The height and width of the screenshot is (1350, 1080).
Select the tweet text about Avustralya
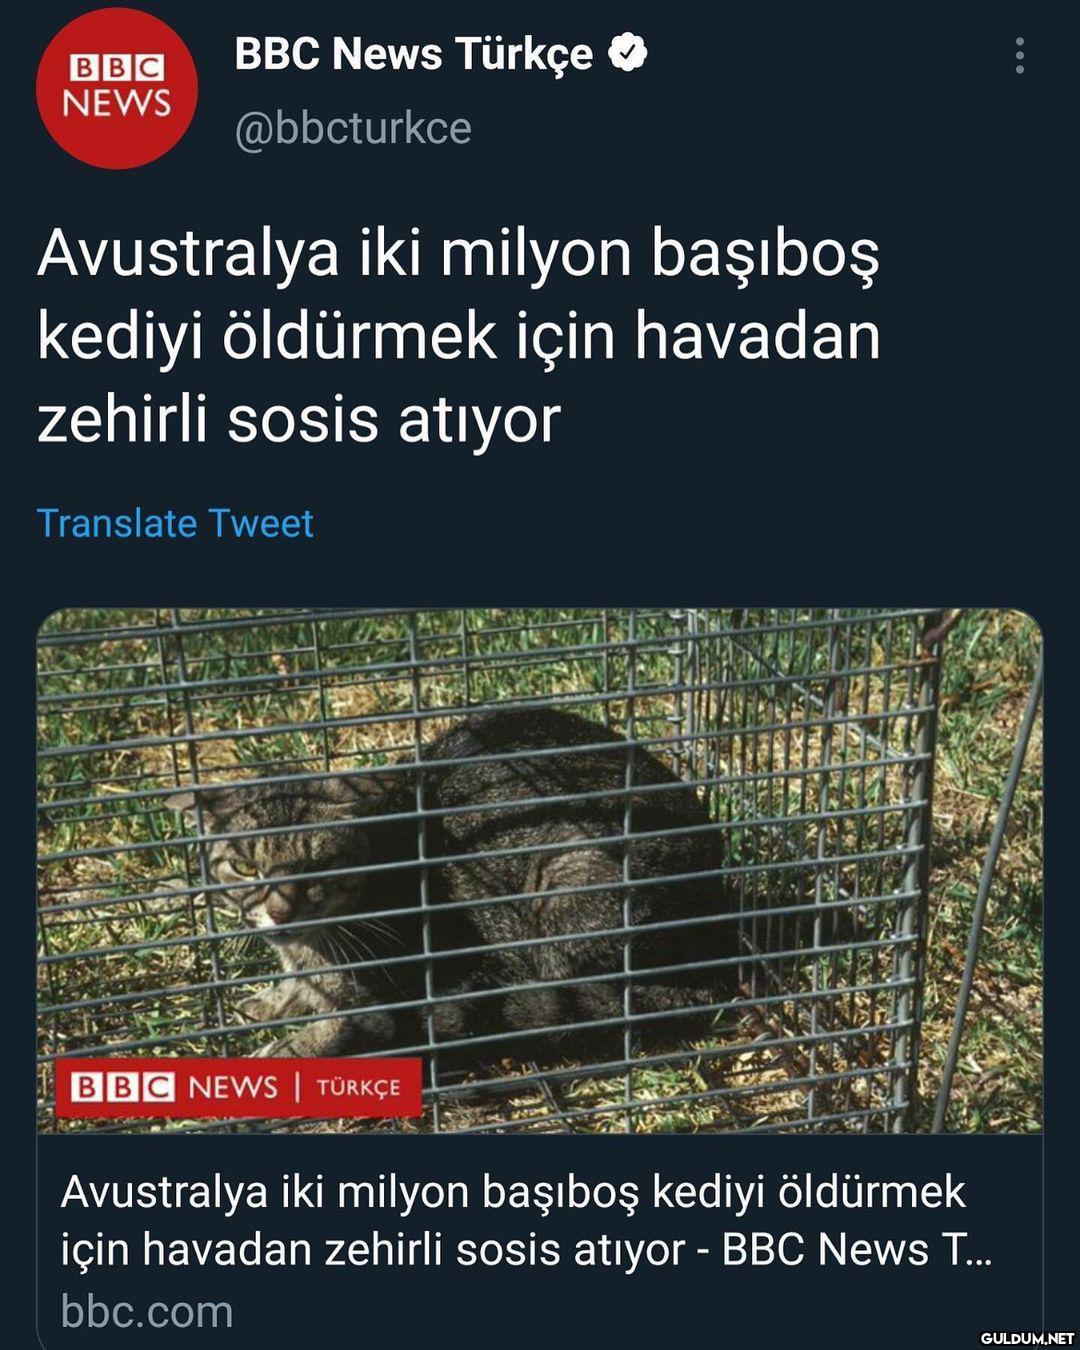(459, 336)
